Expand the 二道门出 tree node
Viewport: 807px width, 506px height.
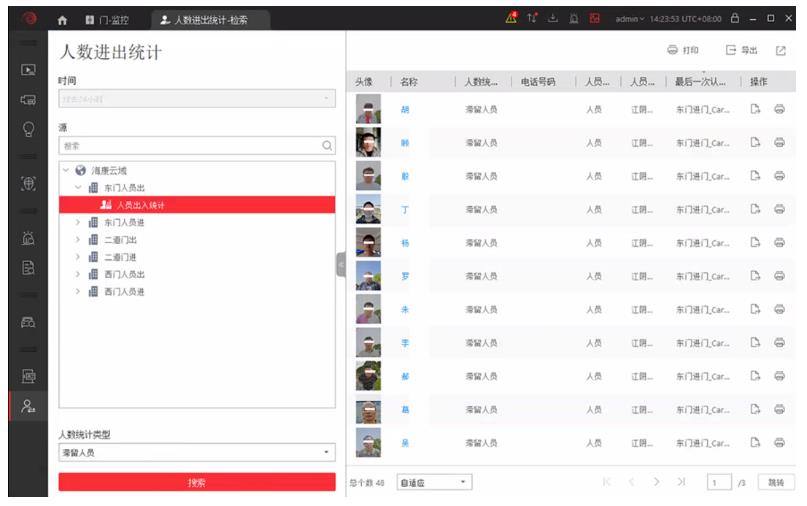(79, 240)
